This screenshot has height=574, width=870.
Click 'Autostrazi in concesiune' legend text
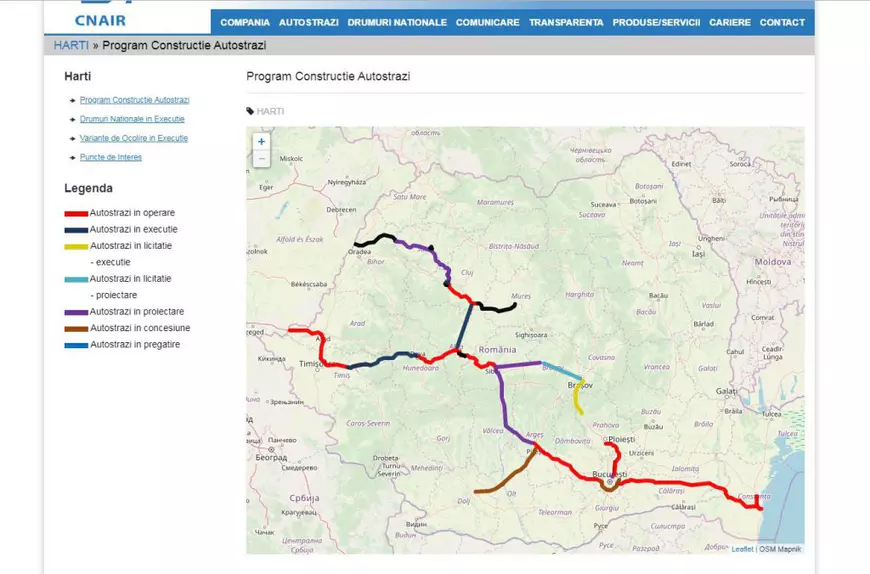click(140, 328)
